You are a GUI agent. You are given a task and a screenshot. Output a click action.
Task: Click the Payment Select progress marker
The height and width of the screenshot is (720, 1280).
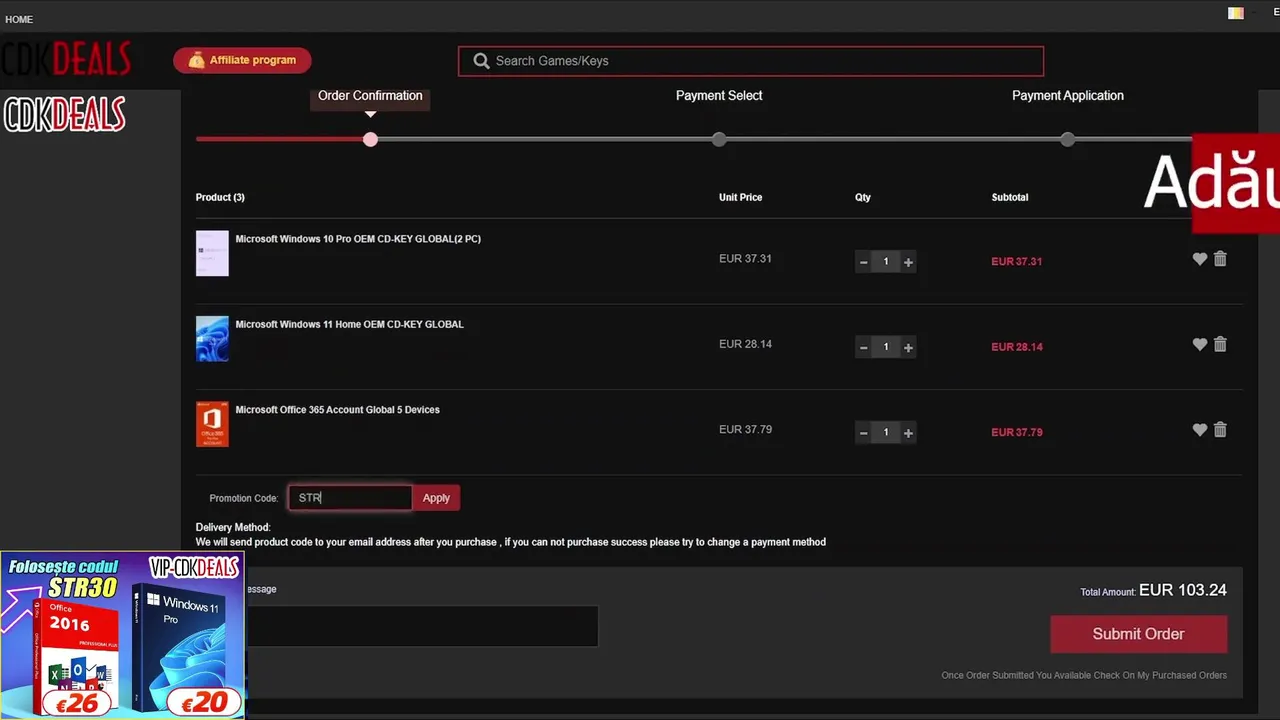(x=719, y=139)
